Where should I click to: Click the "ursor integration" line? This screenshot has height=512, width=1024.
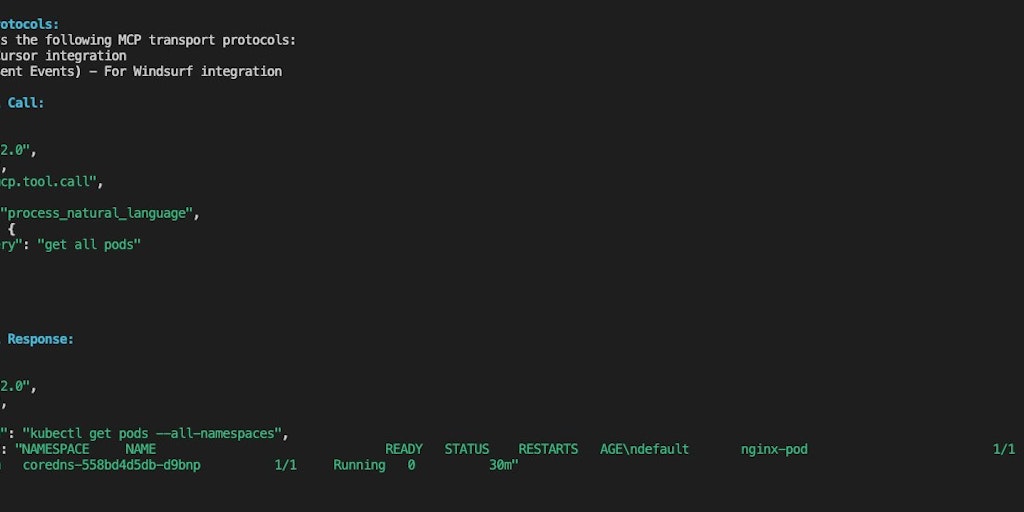[x=64, y=56]
